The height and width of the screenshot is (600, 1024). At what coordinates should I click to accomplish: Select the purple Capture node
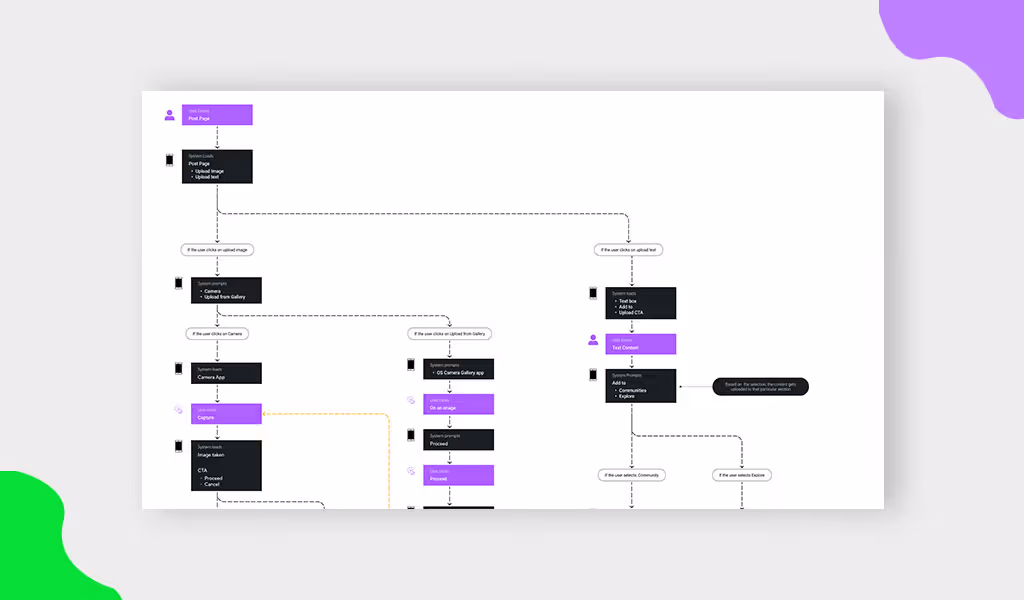click(x=227, y=414)
